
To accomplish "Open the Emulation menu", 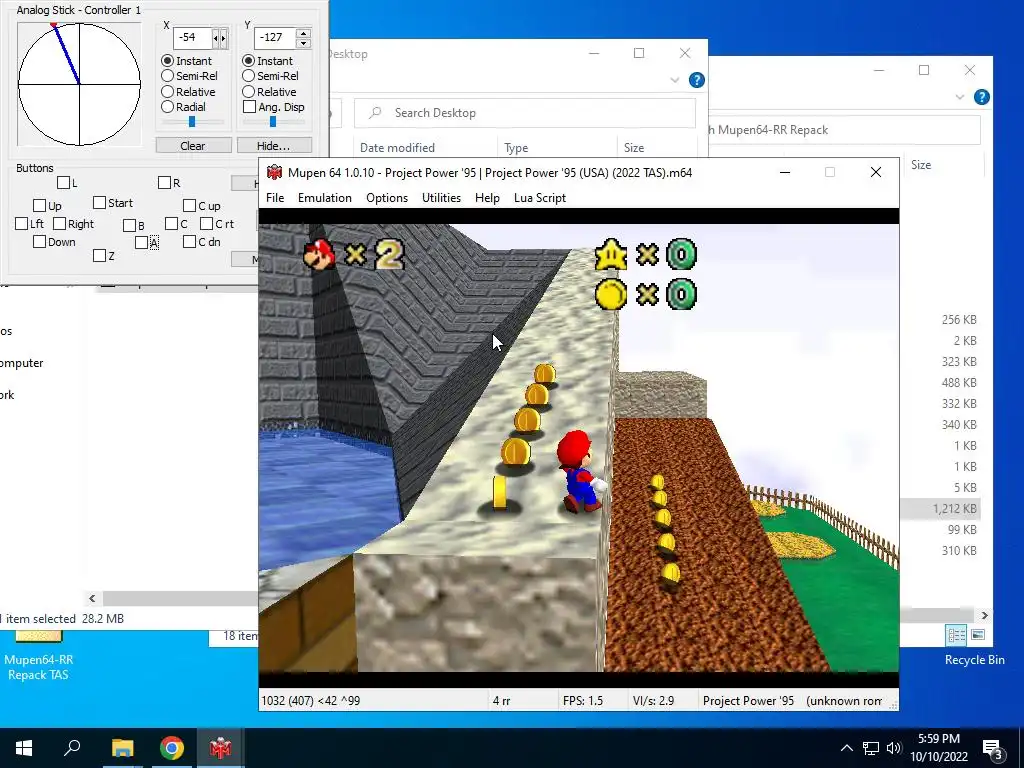I will click(325, 198).
